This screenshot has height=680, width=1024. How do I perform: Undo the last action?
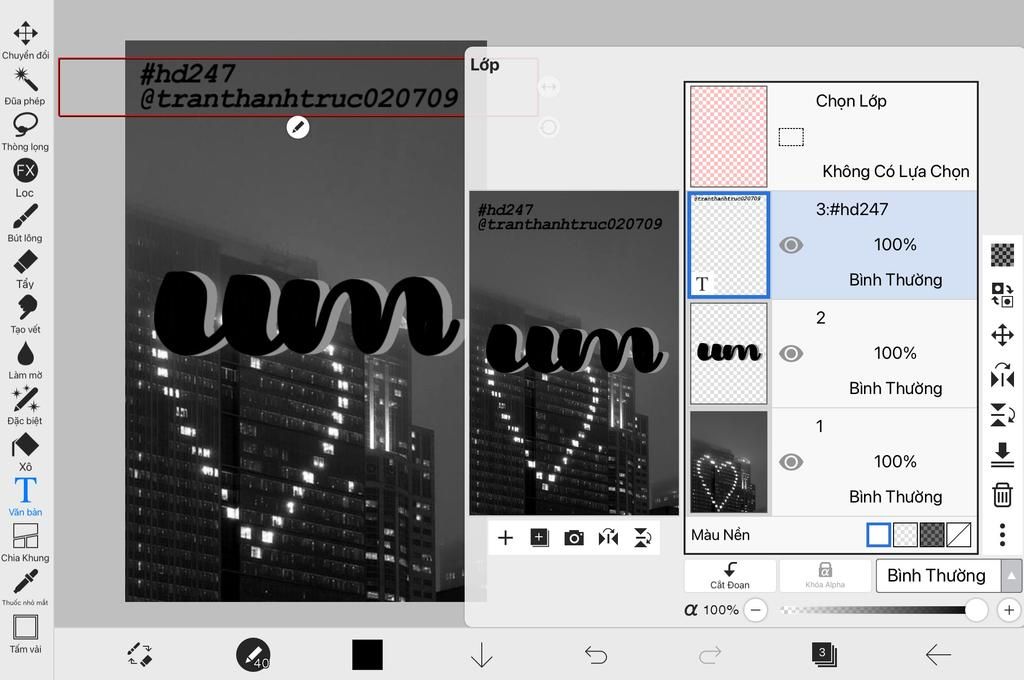click(x=596, y=655)
